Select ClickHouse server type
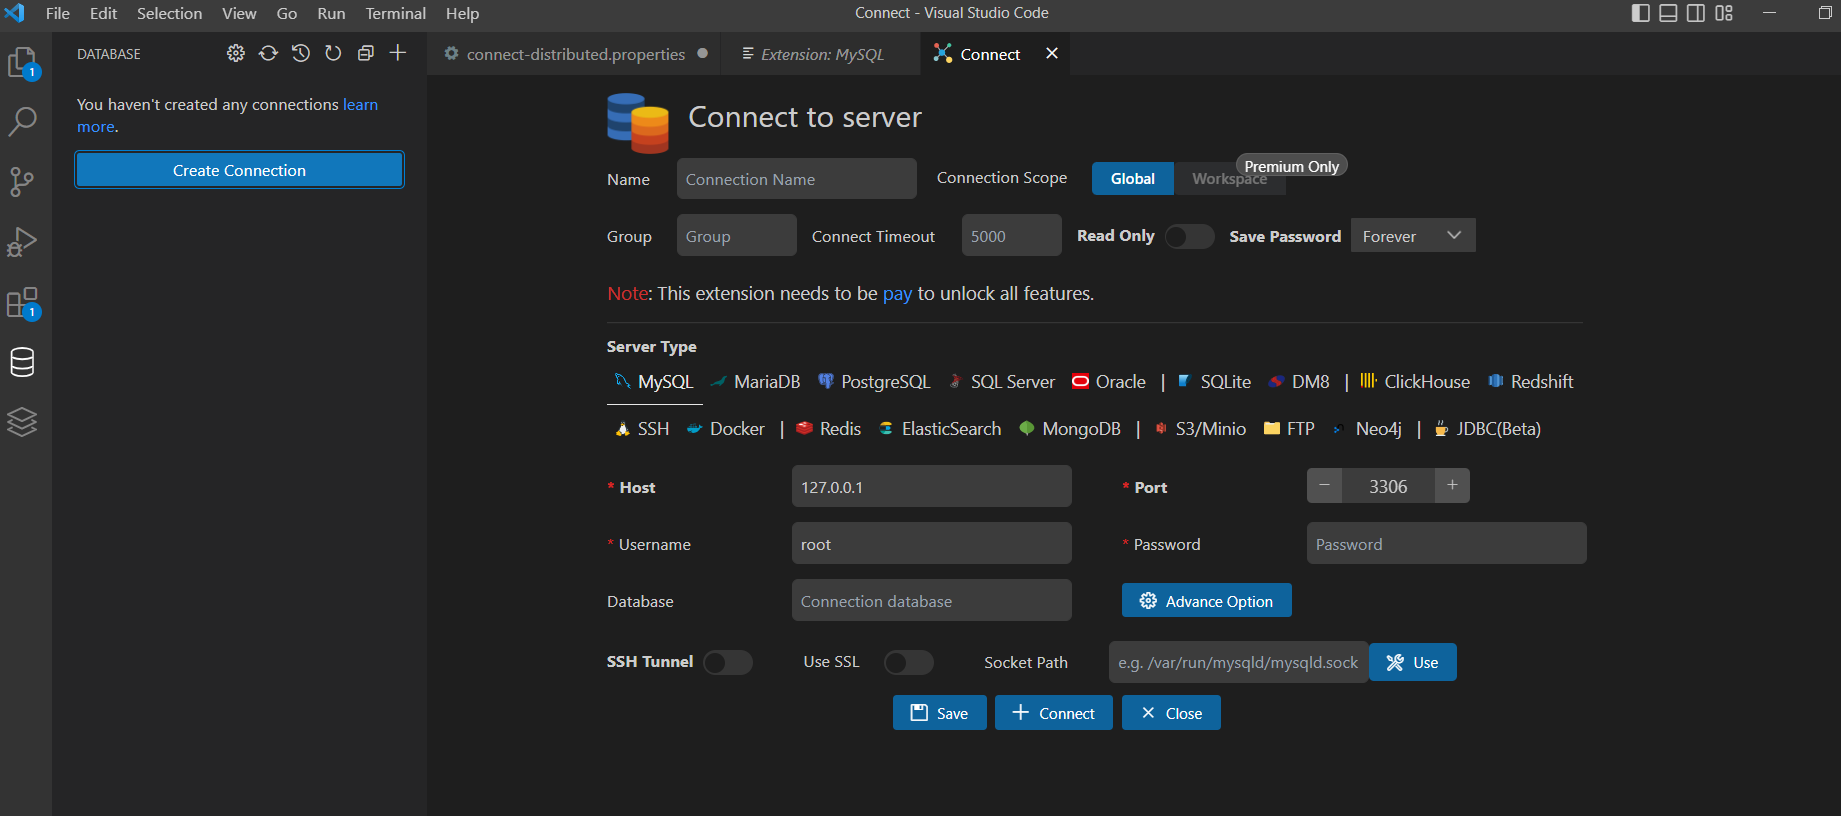Screen dimensions: 1841x816 1415,382
